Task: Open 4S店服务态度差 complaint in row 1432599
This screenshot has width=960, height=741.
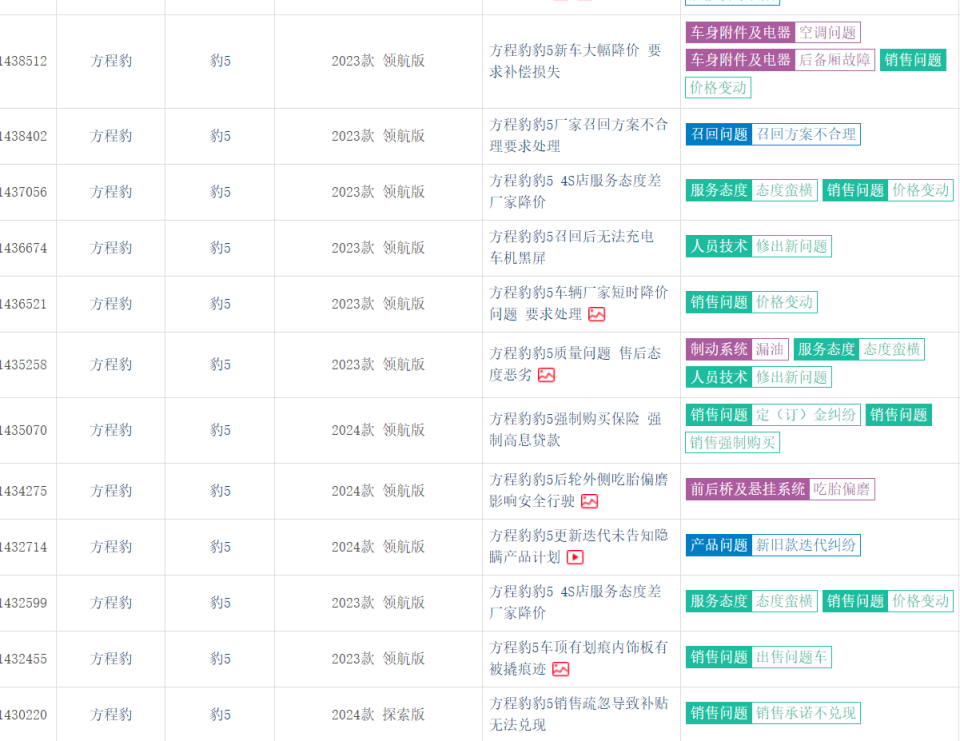Action: point(575,603)
